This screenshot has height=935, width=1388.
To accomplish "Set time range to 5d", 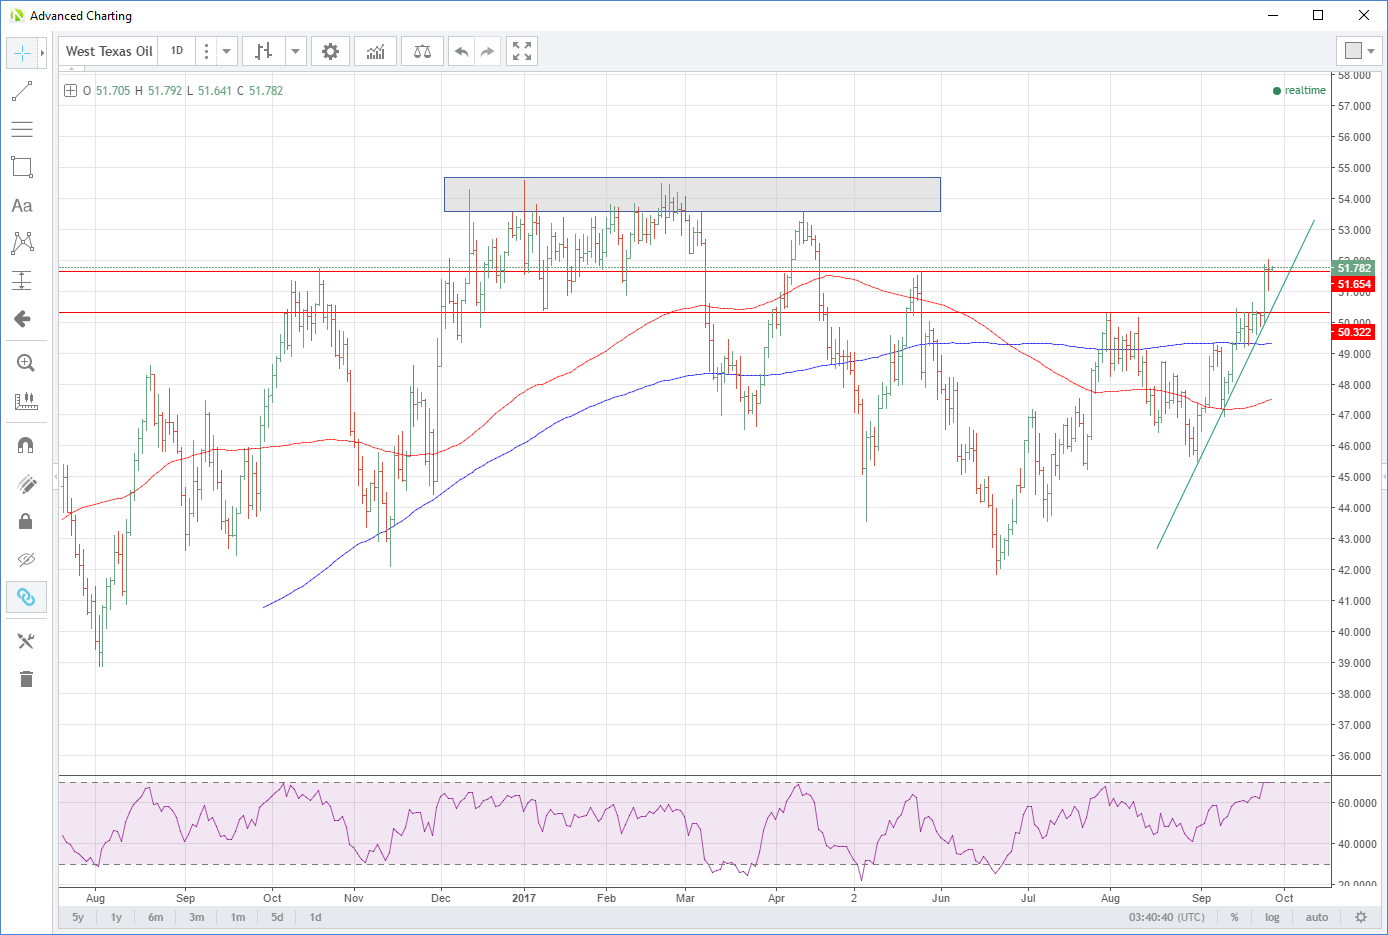I will pos(277,917).
